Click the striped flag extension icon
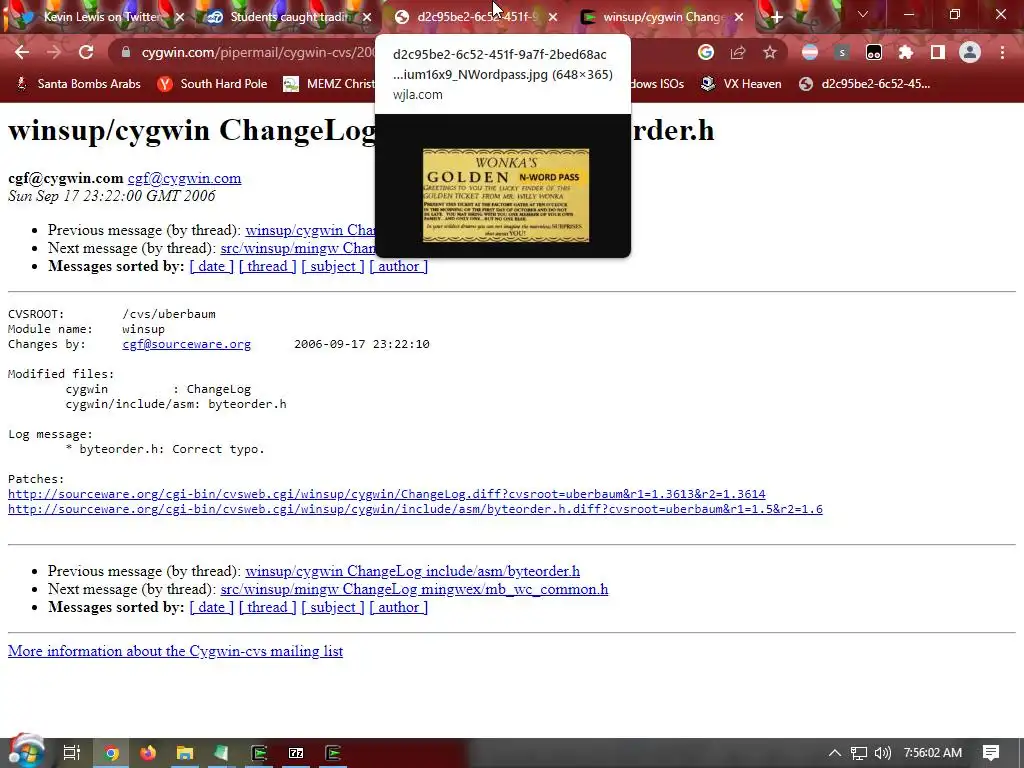Viewport: 1024px width, 768px height. point(810,52)
